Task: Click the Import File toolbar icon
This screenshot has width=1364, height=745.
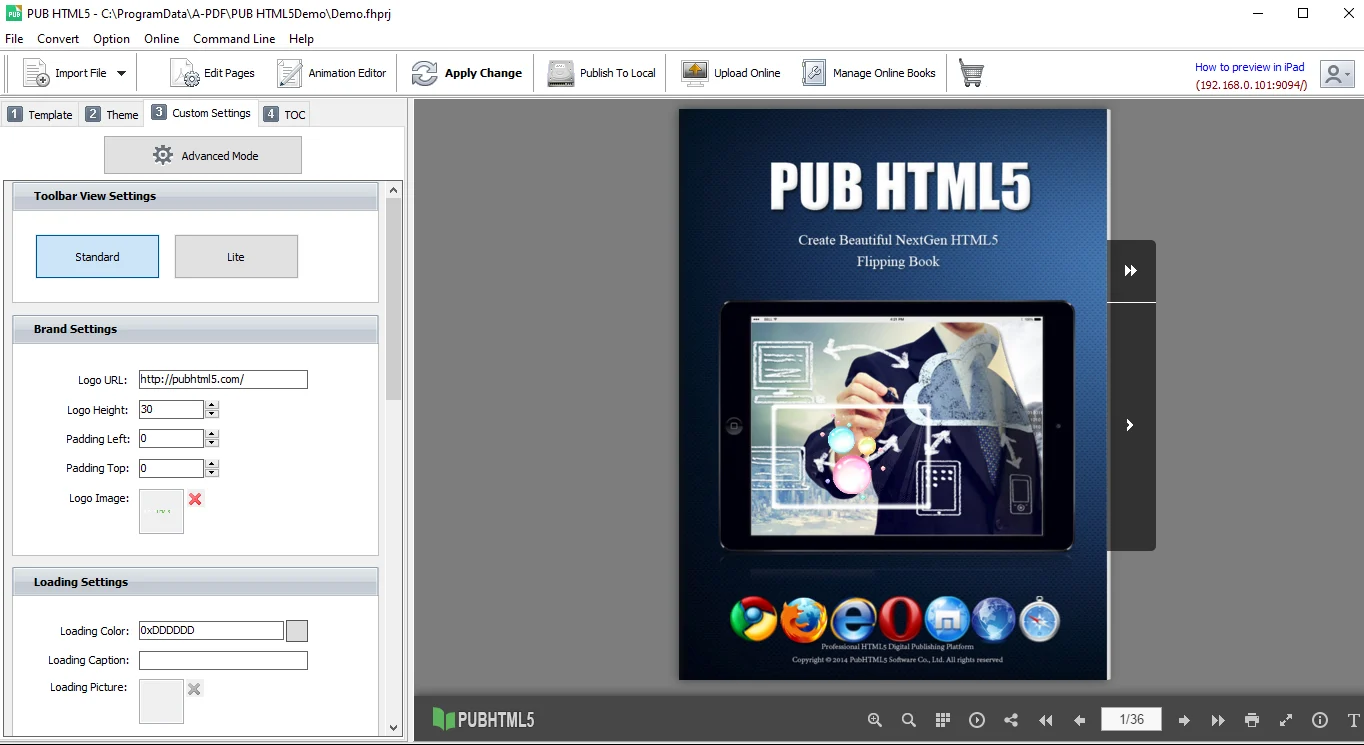Action: pos(37,73)
